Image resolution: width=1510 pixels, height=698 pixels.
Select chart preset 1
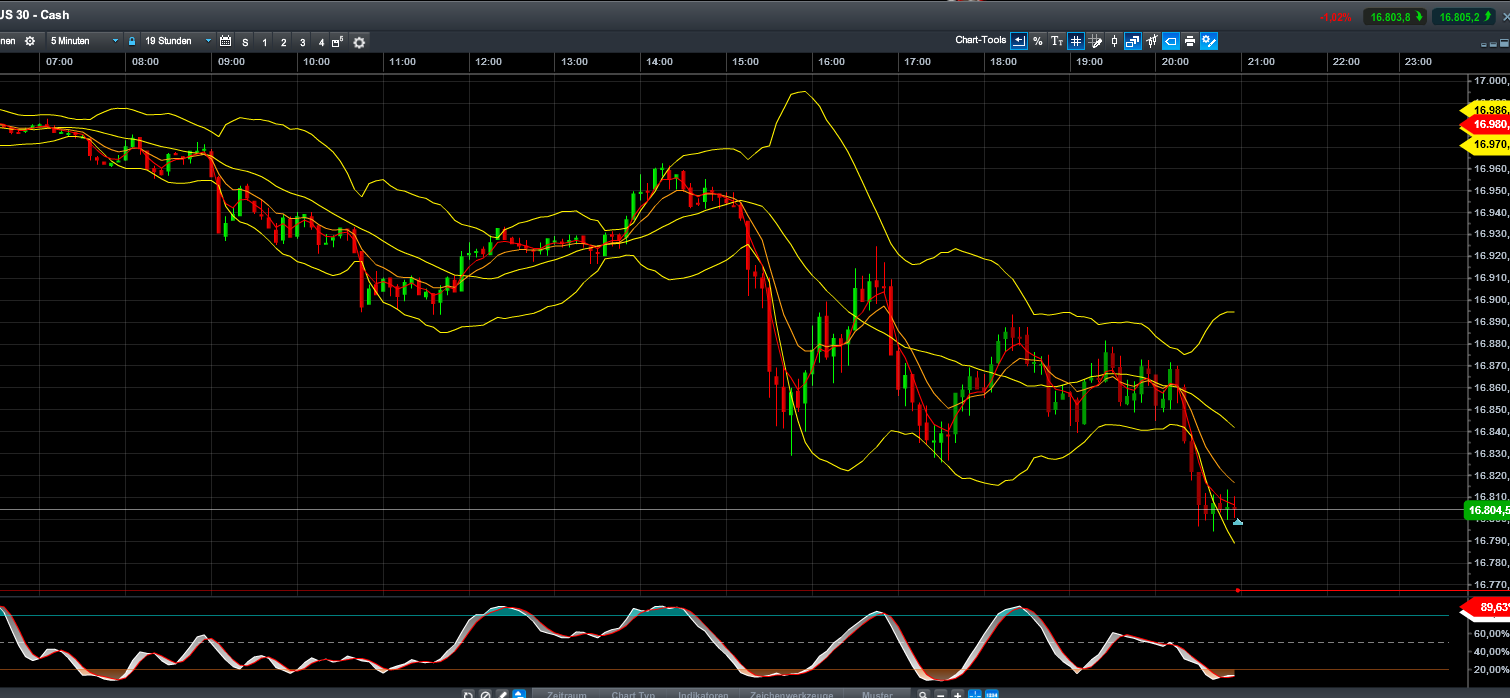click(x=265, y=42)
